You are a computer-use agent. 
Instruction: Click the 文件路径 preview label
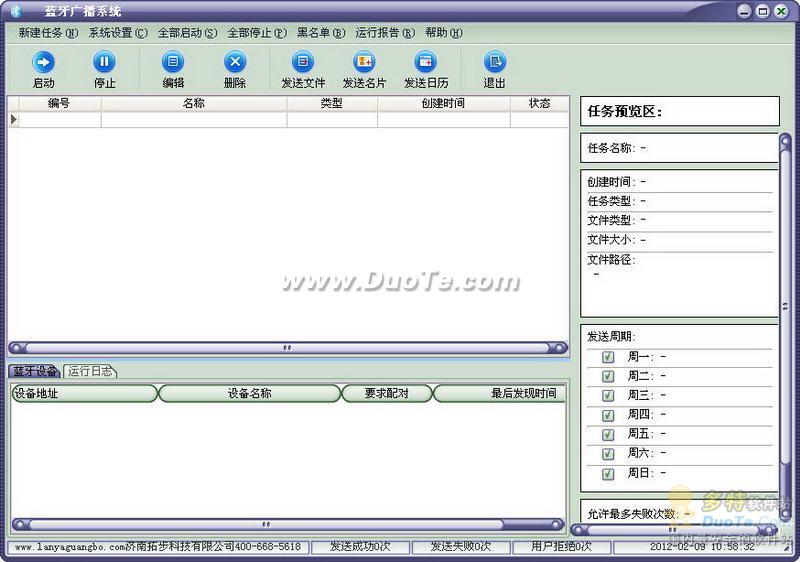611,260
